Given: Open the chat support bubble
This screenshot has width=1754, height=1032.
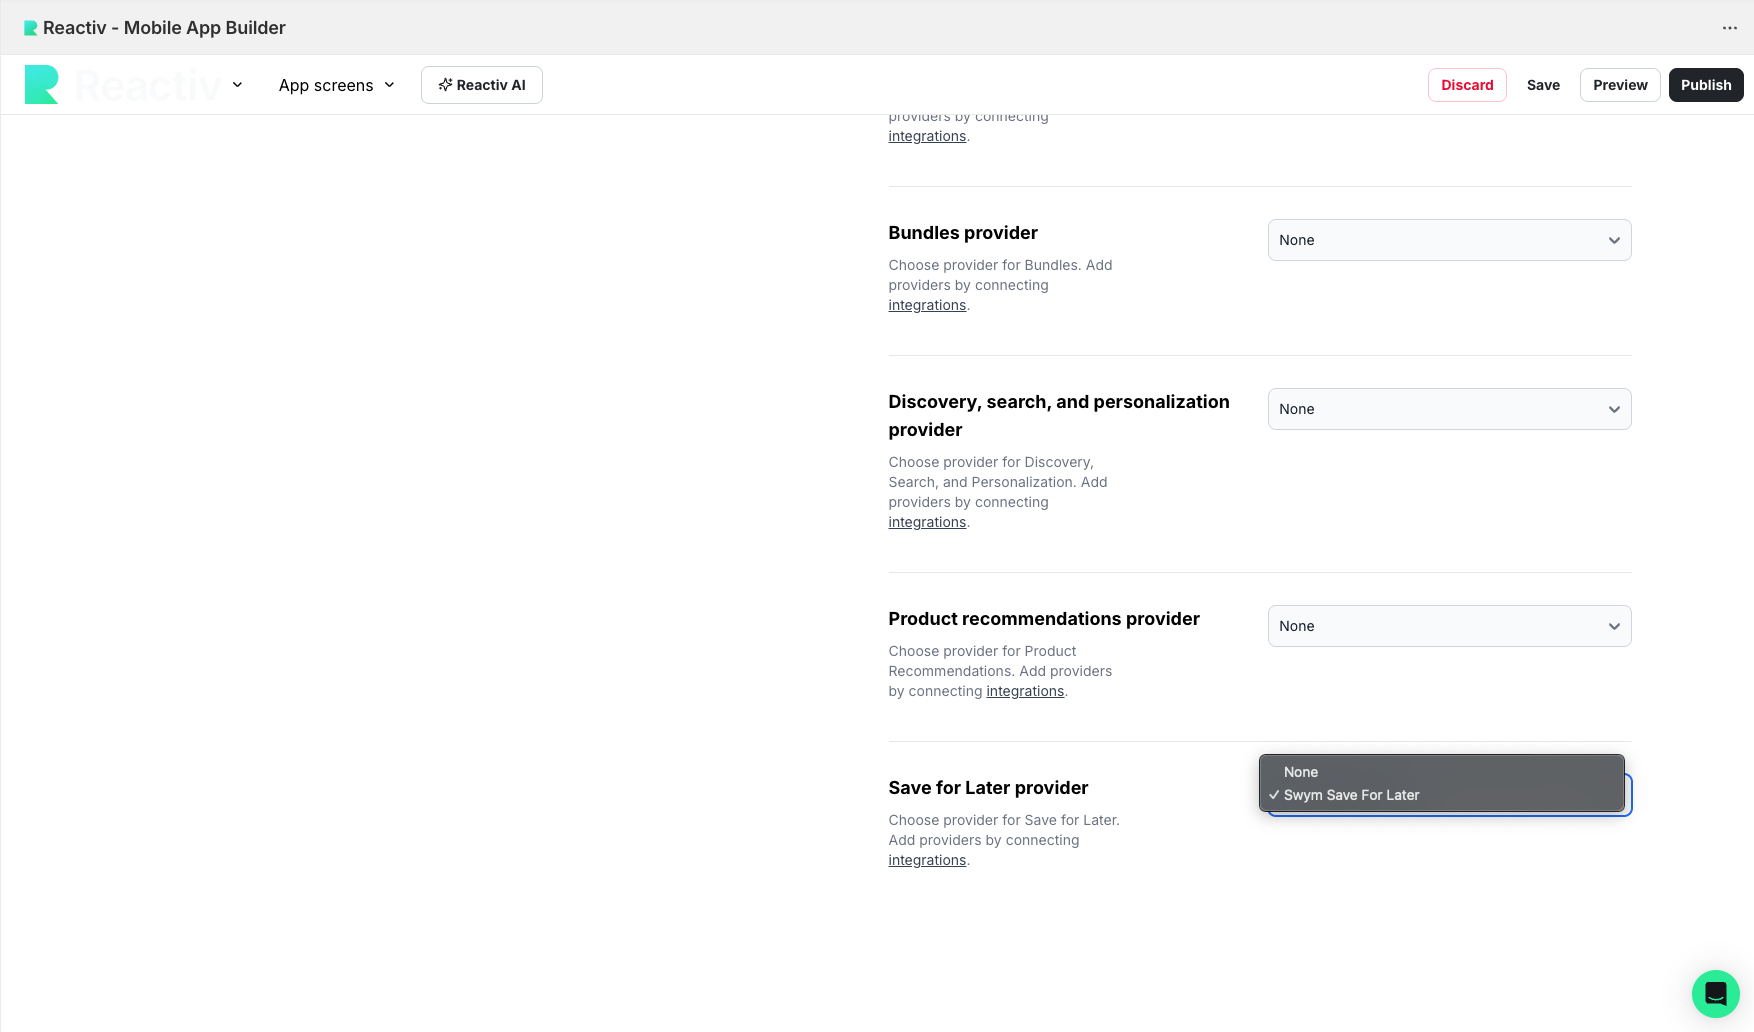Looking at the screenshot, I should point(1715,993).
